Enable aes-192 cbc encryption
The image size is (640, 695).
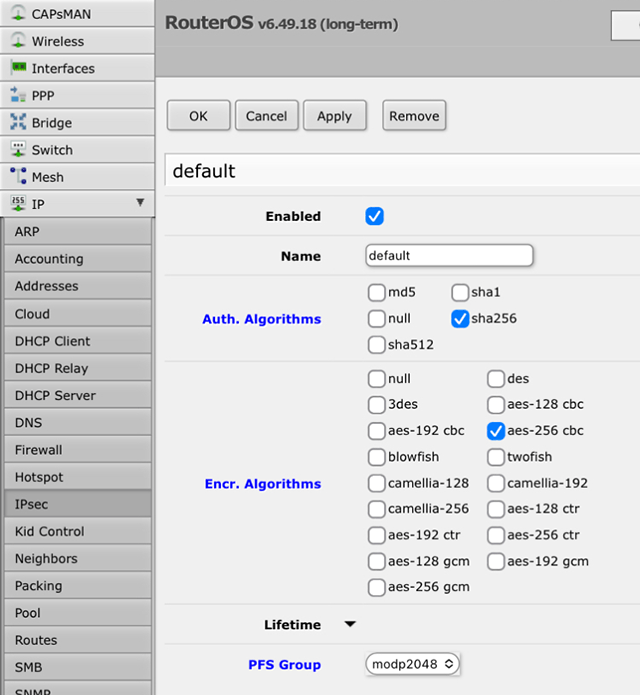click(376, 431)
